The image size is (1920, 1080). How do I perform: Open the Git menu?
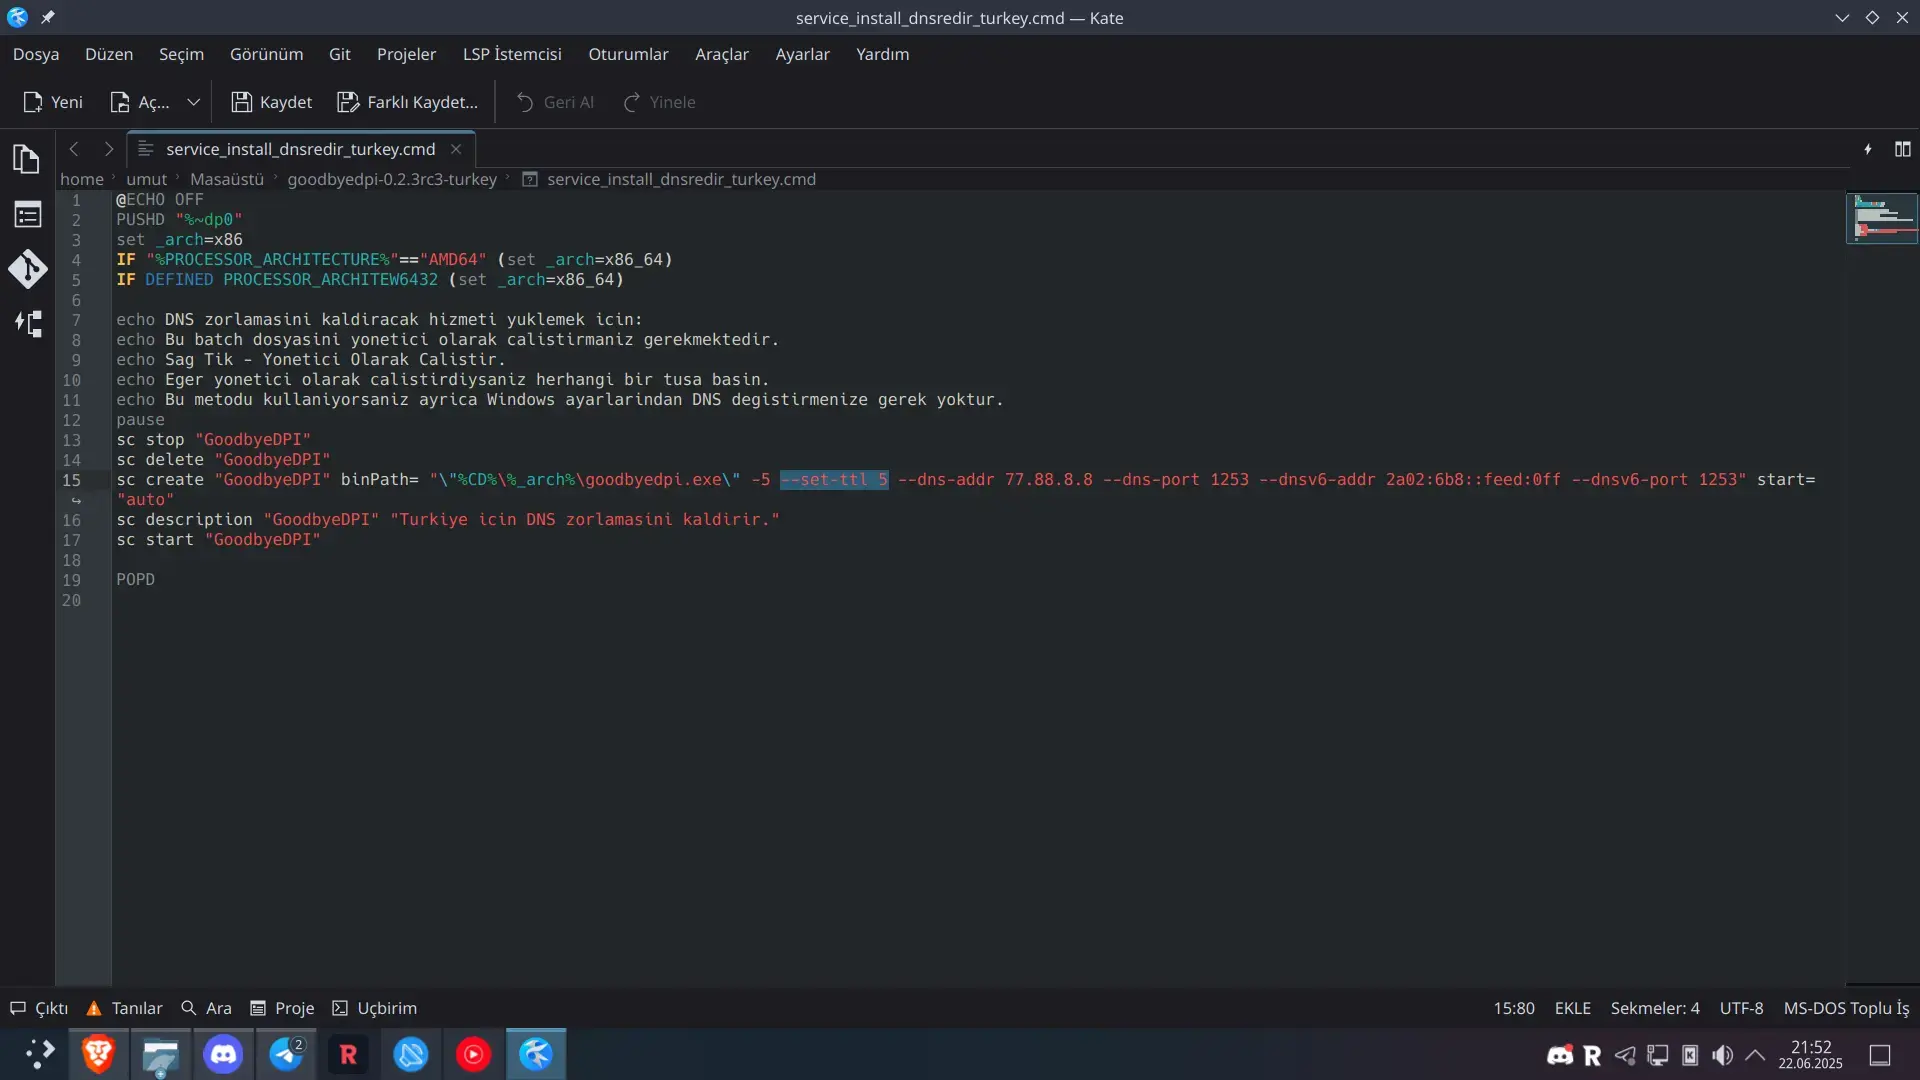click(340, 54)
